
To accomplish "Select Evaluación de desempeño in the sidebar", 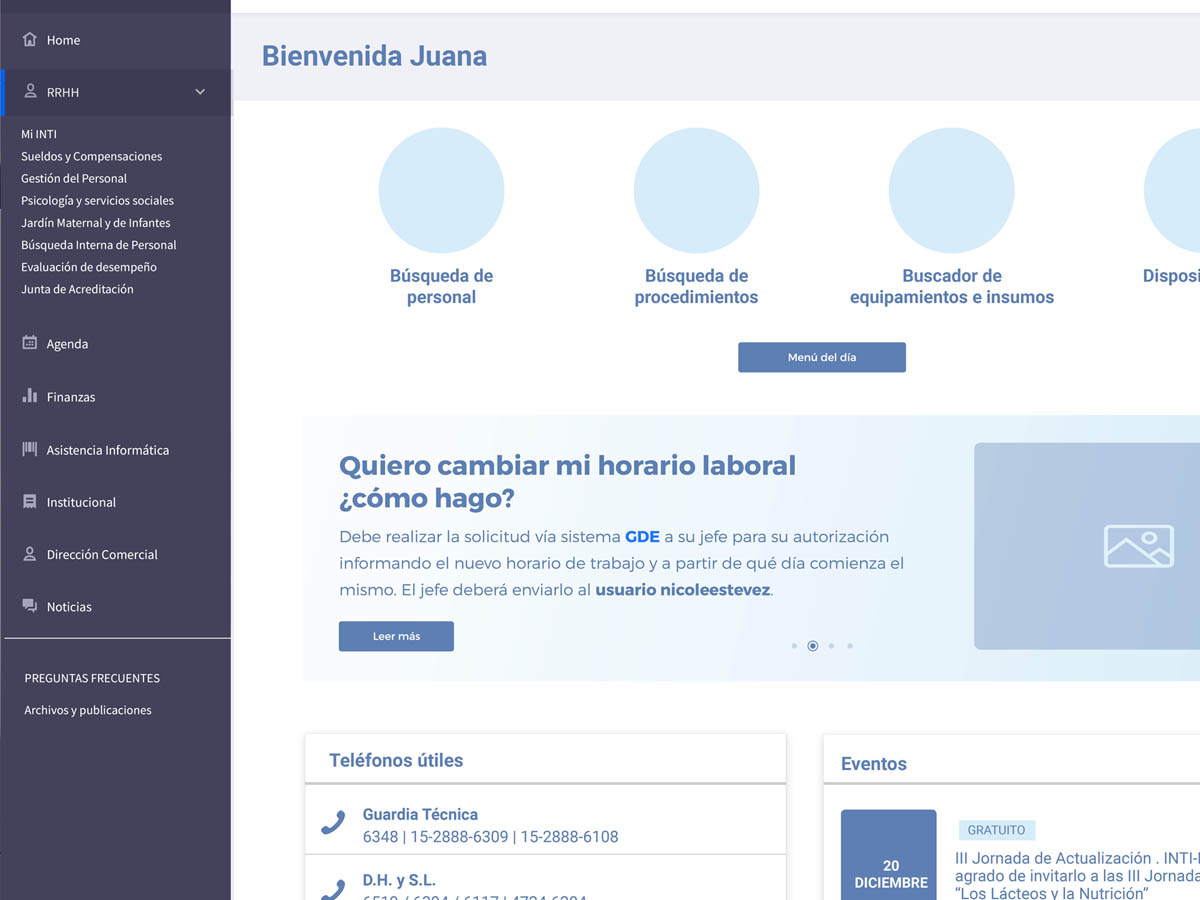I will pos(90,267).
